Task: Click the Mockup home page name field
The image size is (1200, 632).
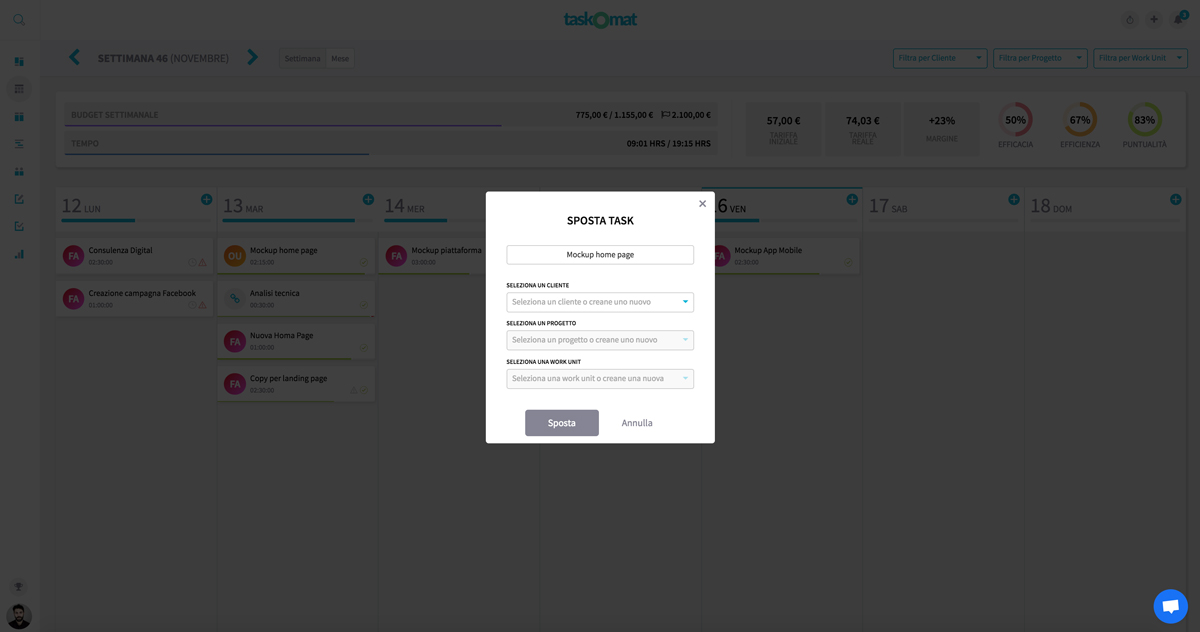Action: point(600,255)
